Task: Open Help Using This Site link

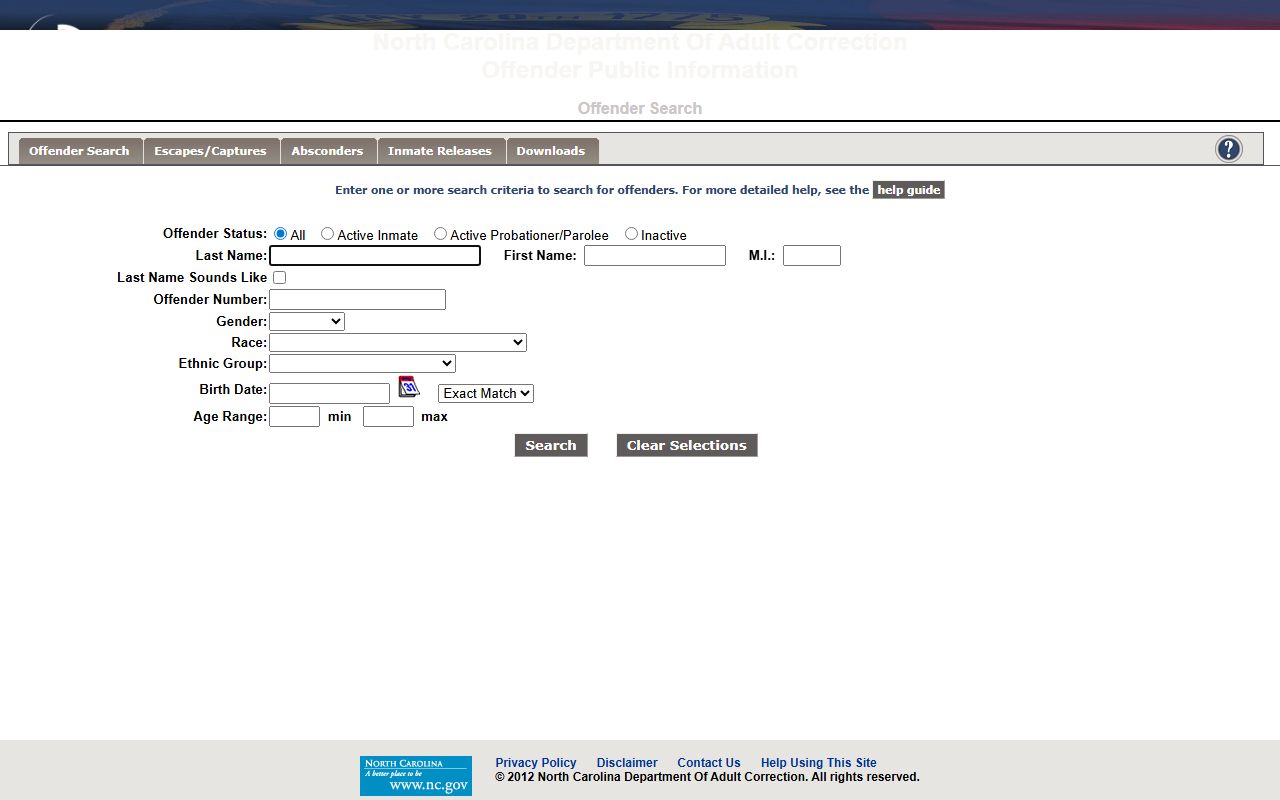Action: coord(819,763)
